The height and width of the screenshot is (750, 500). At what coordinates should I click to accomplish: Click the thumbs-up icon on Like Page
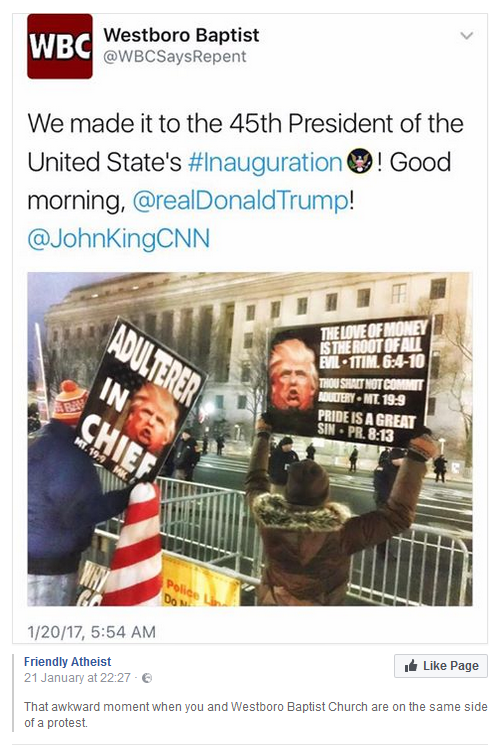pyautogui.click(x=411, y=666)
